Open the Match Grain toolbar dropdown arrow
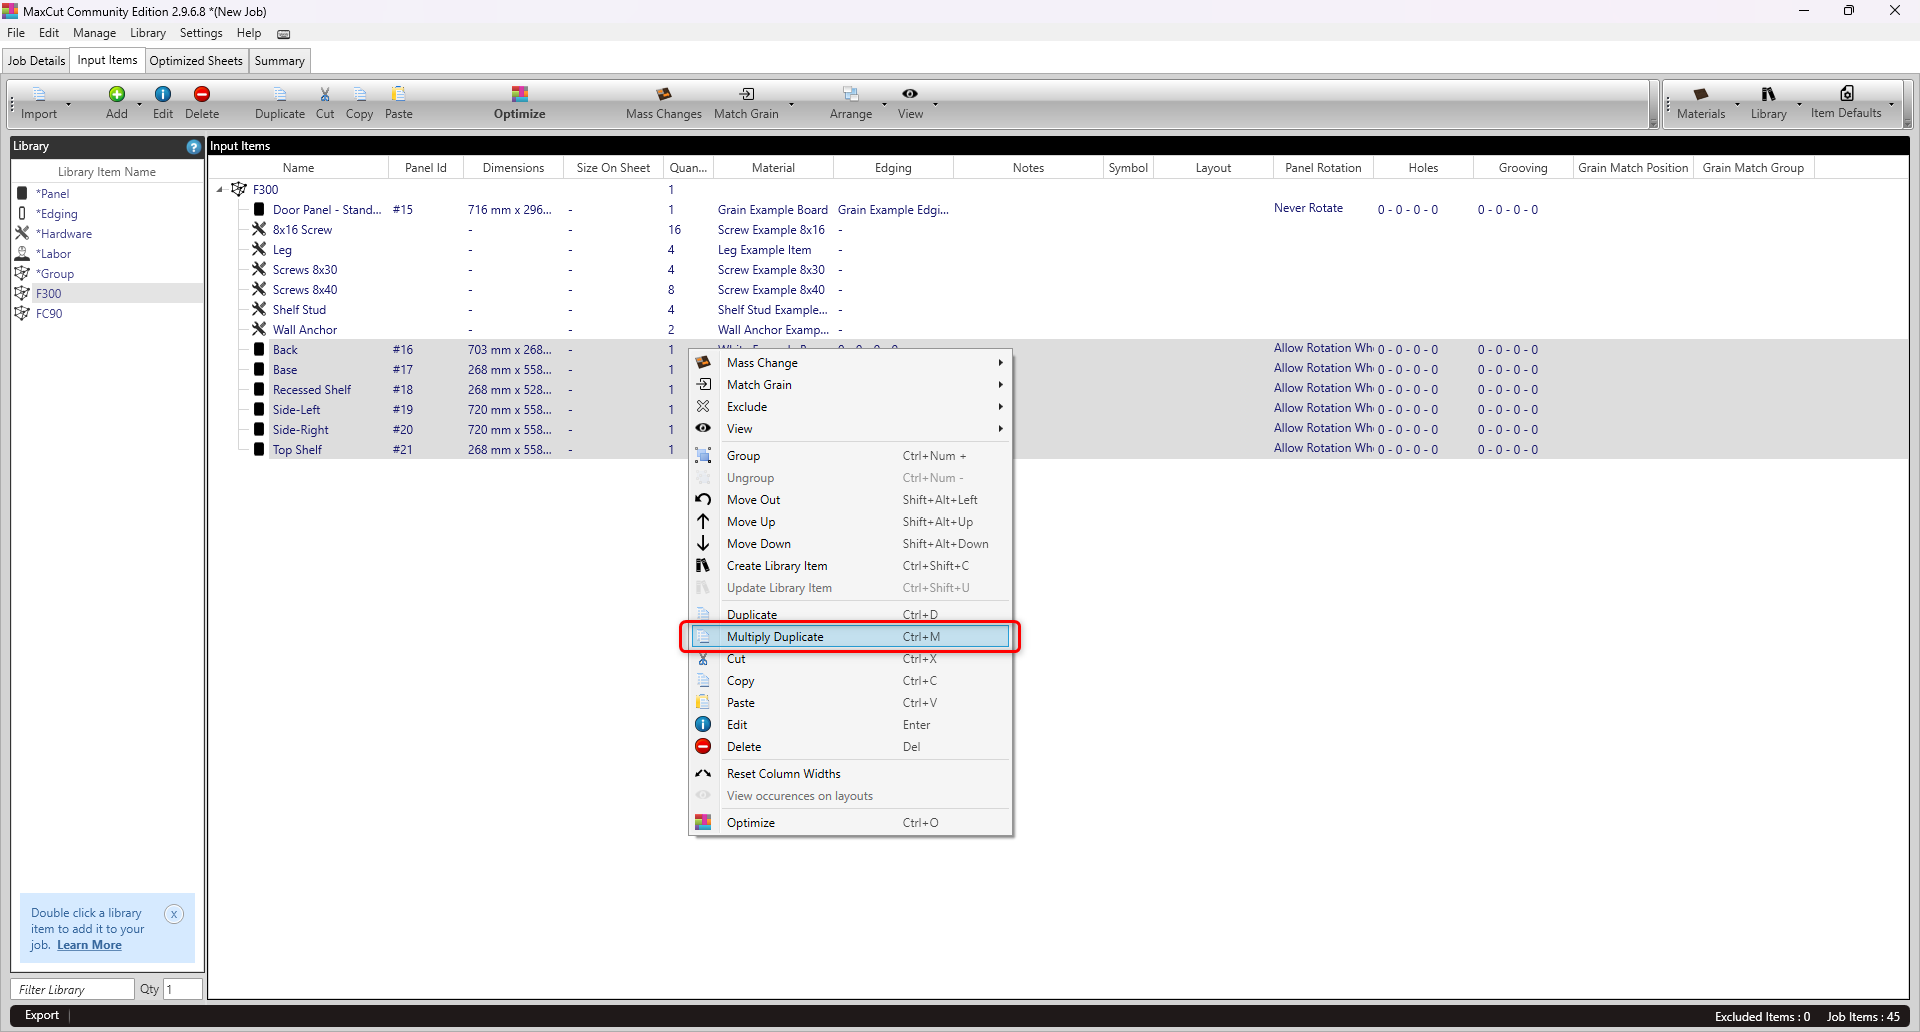 pos(791,104)
